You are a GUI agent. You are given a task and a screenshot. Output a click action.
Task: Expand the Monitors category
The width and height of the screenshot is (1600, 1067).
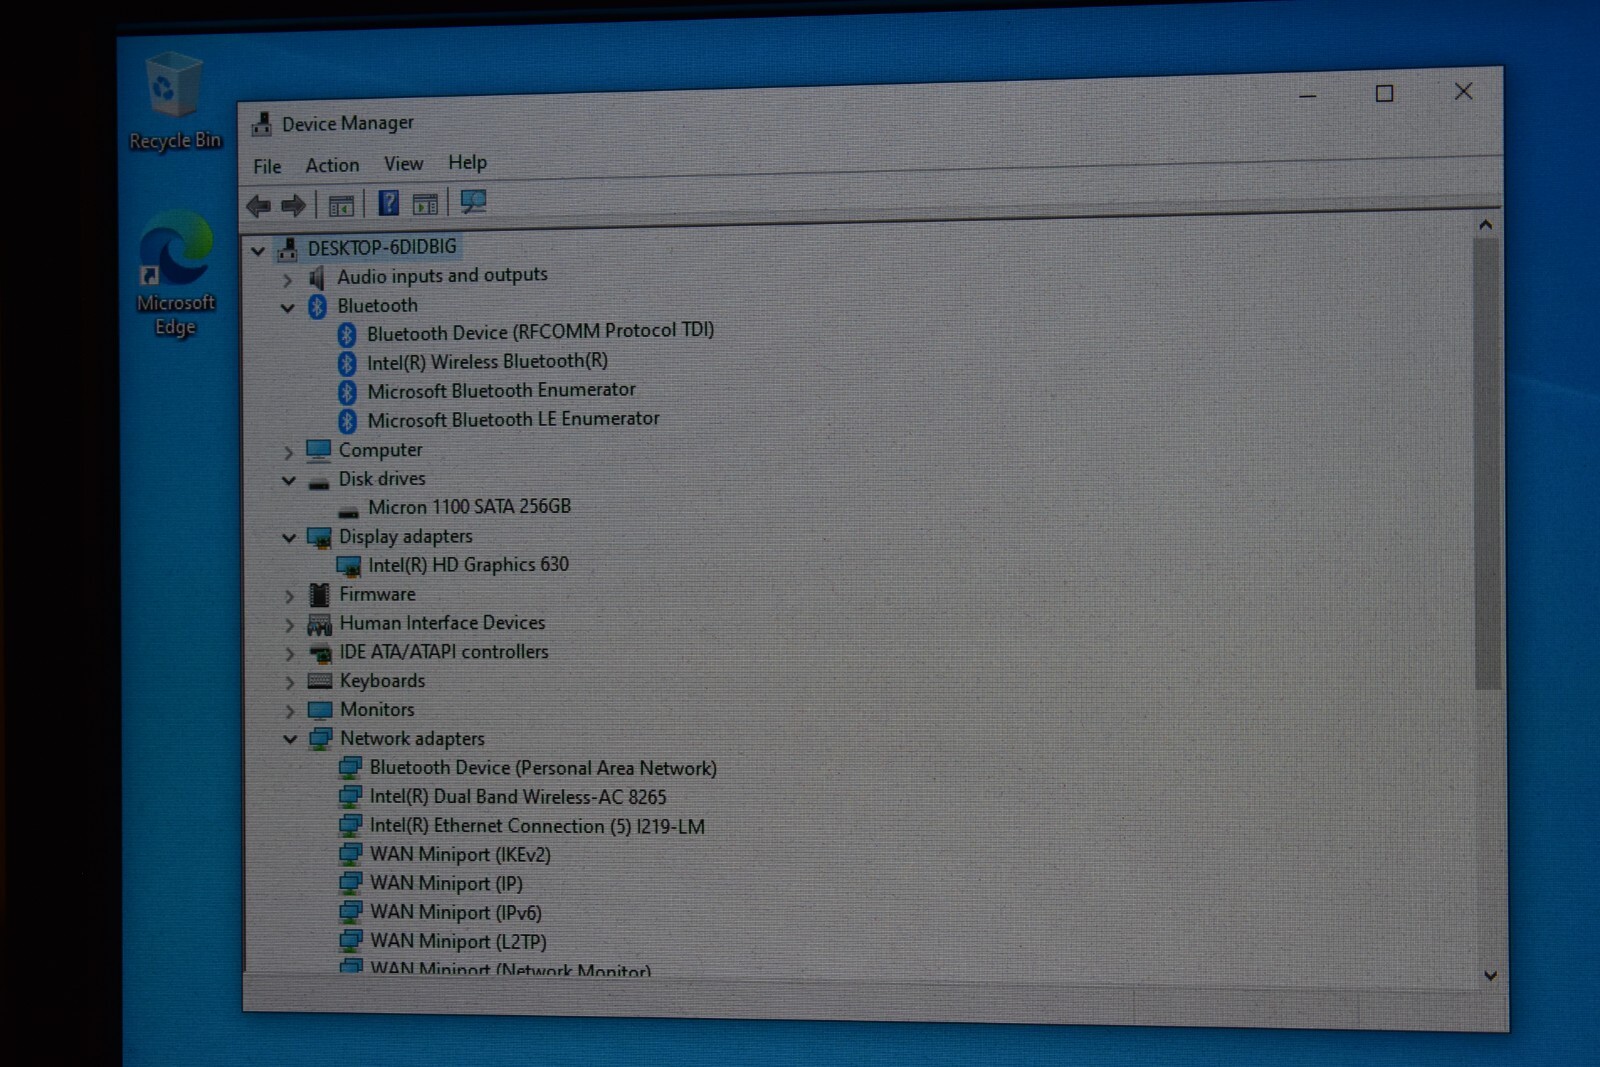click(x=289, y=712)
